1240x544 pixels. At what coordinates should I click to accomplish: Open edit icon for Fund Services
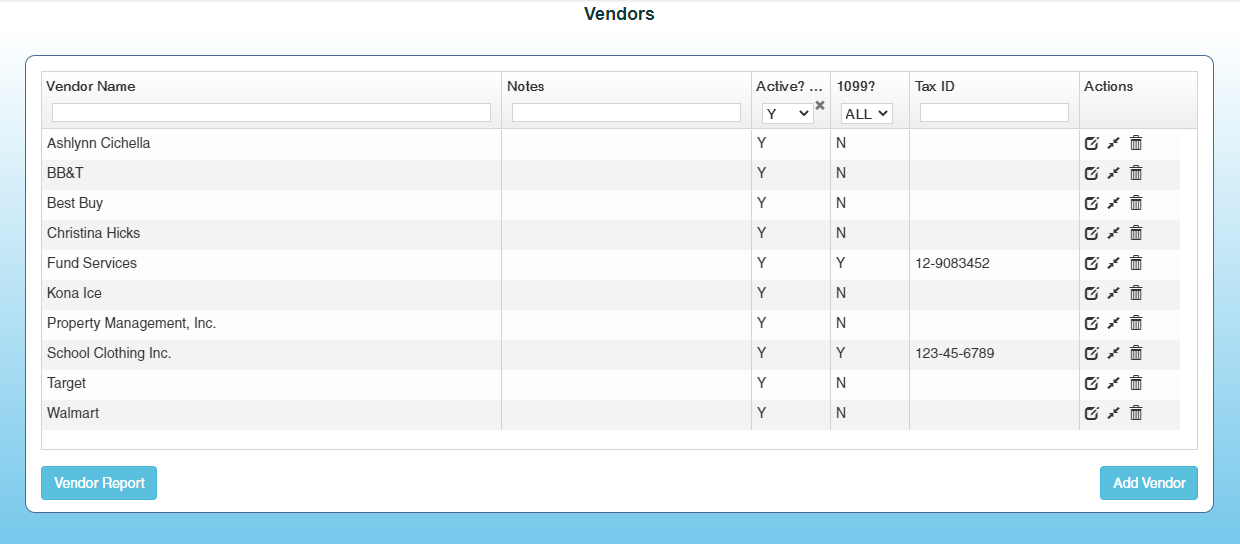click(x=1092, y=263)
